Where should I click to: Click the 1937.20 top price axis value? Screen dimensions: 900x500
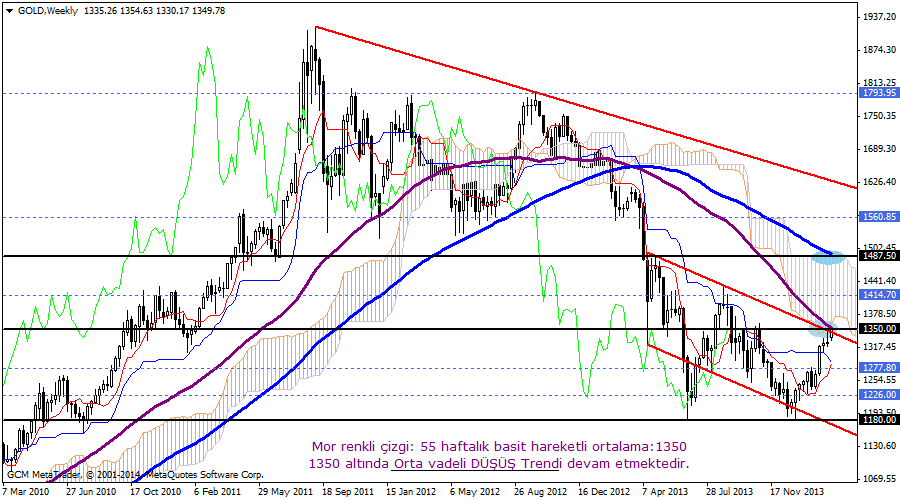877,17
